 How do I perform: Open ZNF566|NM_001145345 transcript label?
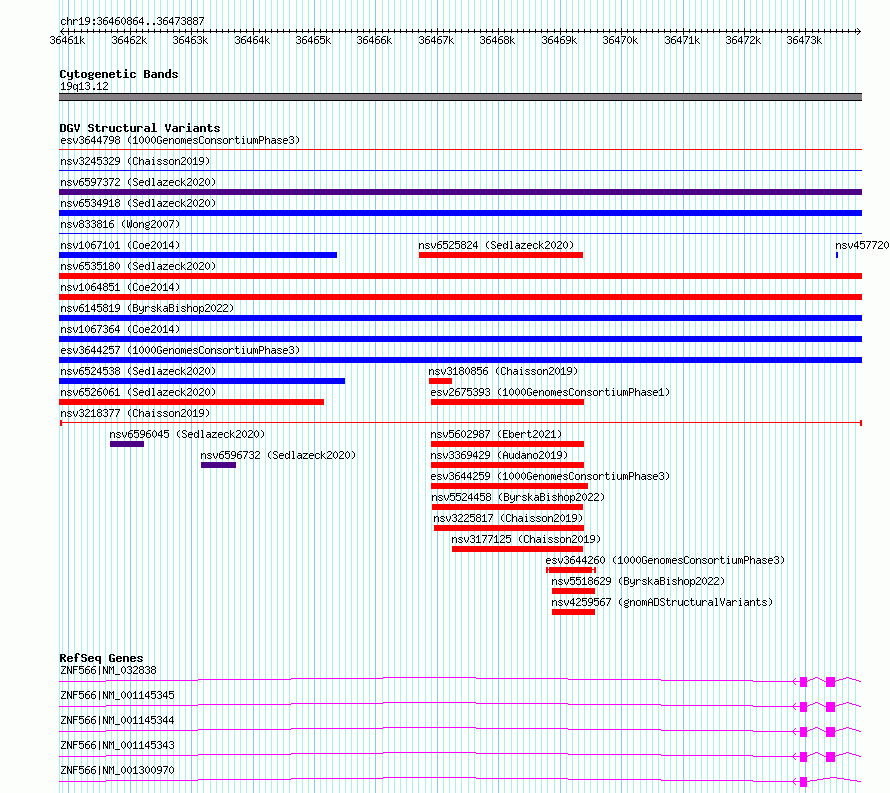(x=117, y=695)
